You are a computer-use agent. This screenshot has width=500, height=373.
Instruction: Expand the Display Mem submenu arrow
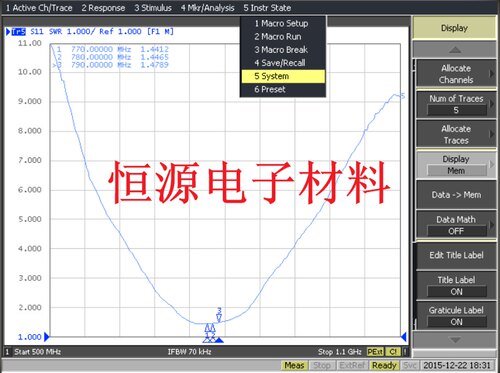pyautogui.click(x=492, y=164)
